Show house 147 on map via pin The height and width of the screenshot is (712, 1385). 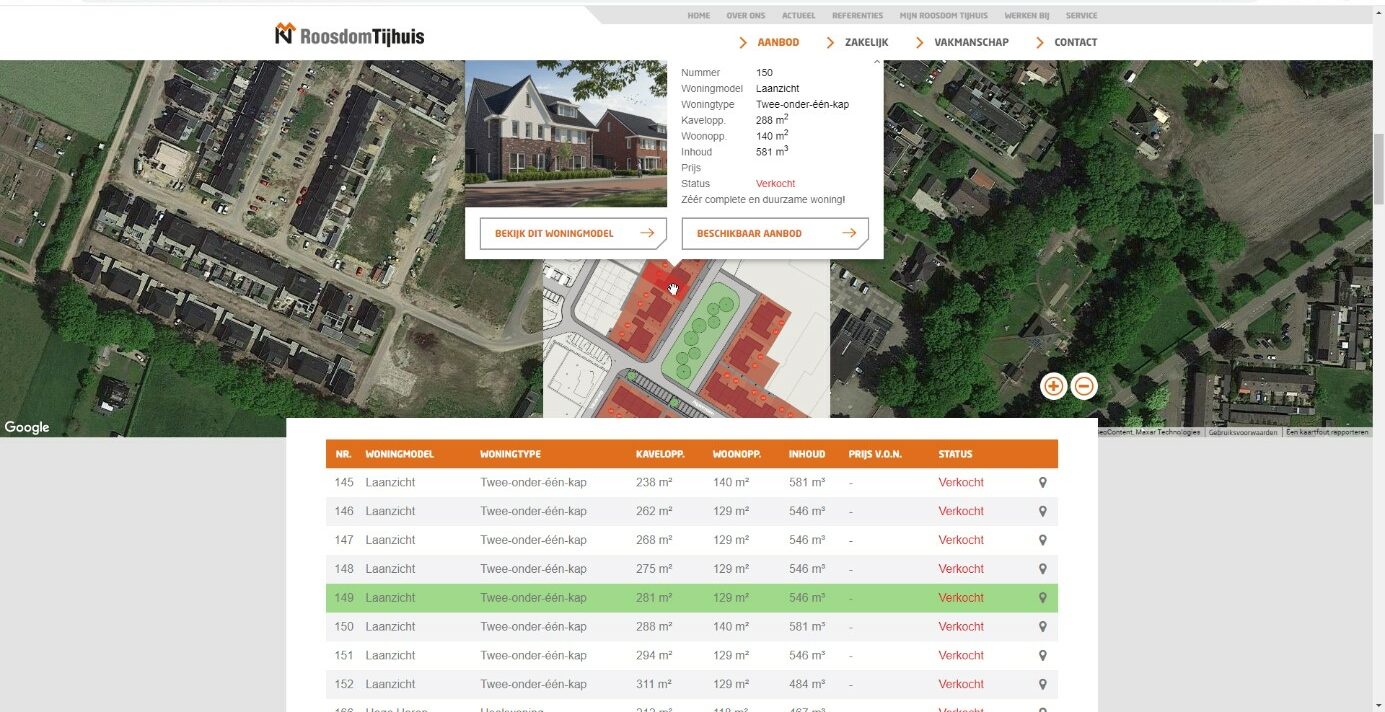tap(1042, 540)
